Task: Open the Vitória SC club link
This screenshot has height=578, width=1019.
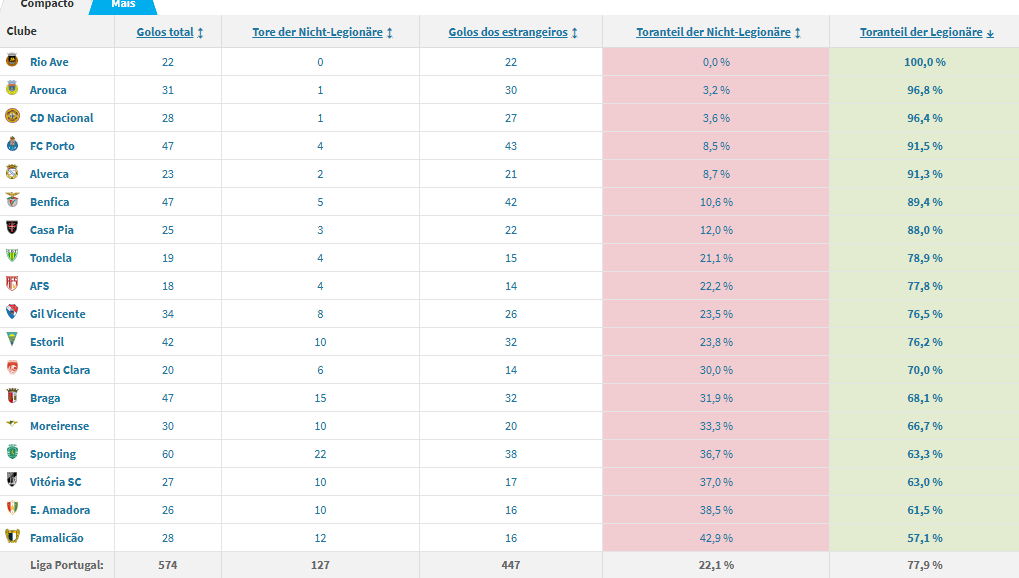Action: click(55, 482)
